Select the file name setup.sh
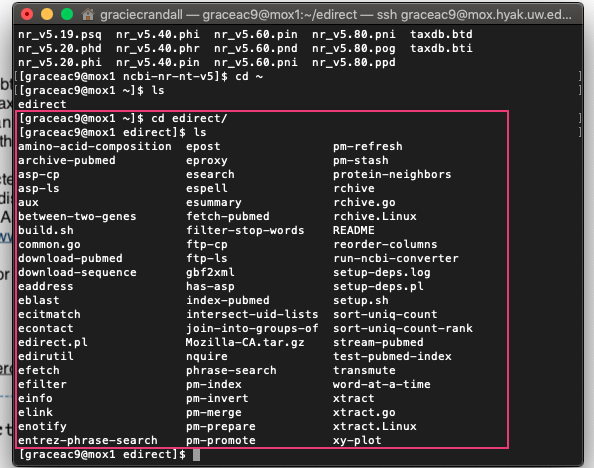 click(361, 301)
